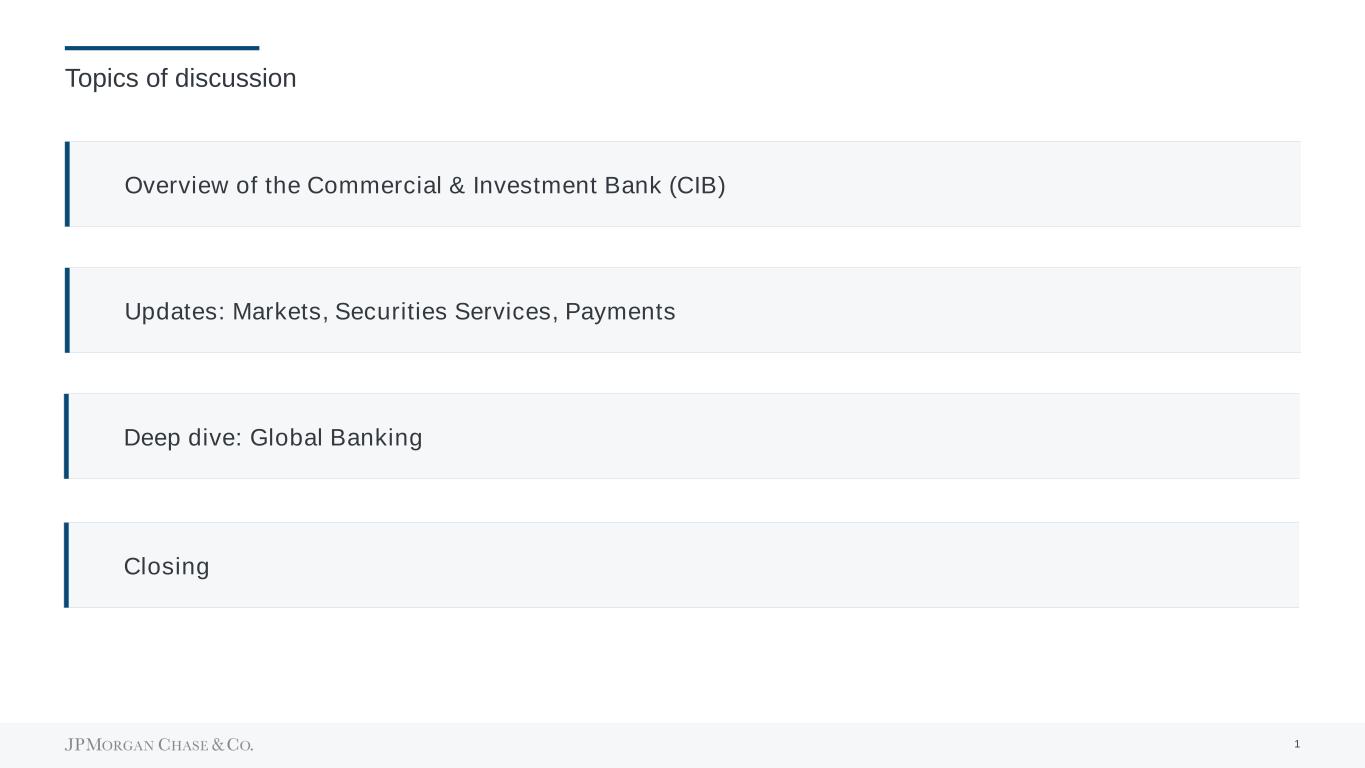Click the JPMorgan Chase & Co. logo

click(x=159, y=745)
